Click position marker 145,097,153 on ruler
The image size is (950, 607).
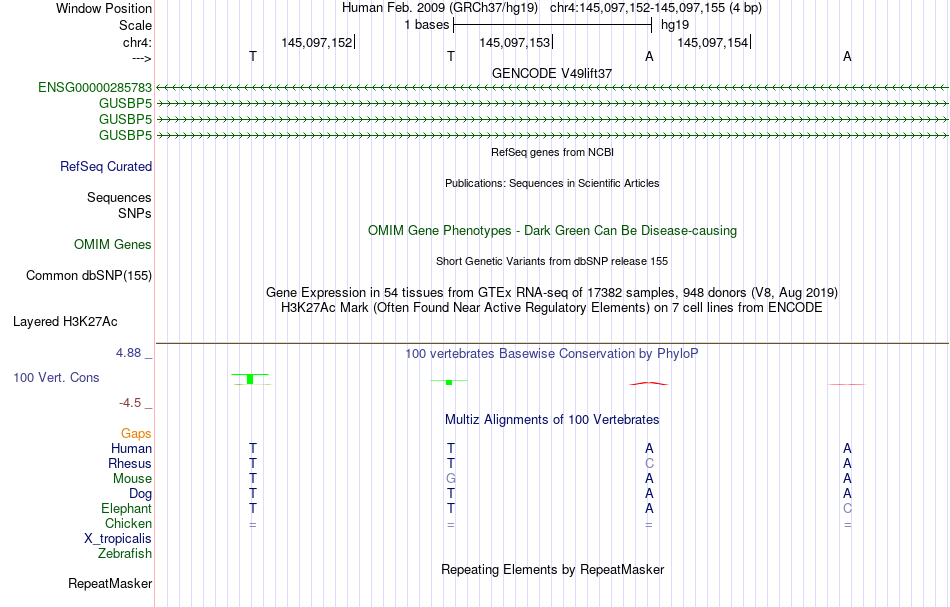[x=515, y=42]
